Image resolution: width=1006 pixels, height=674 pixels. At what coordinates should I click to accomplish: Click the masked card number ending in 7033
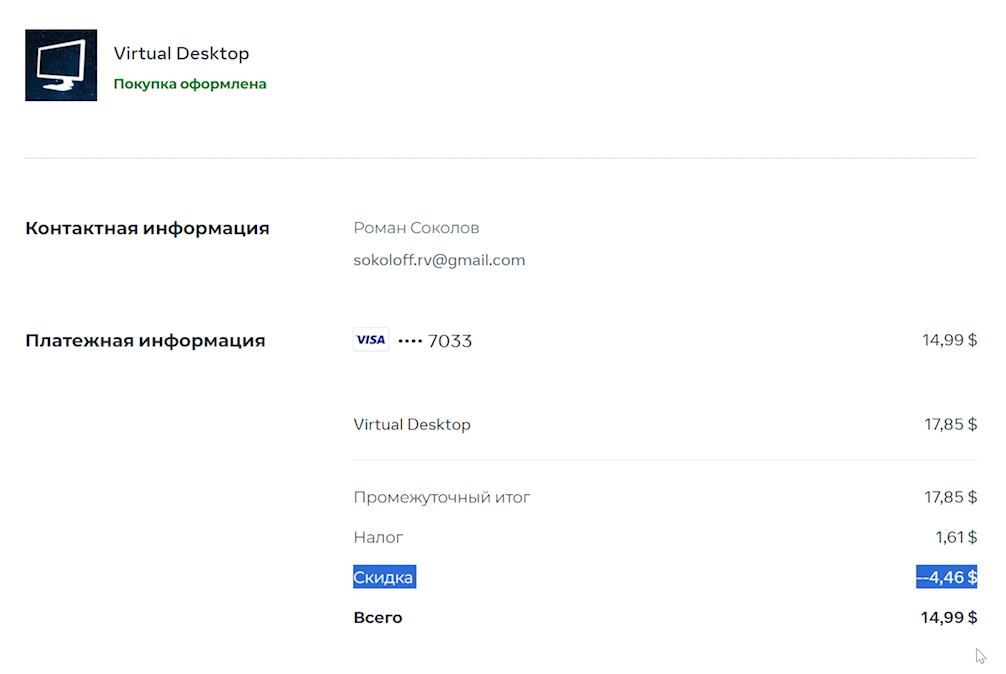coord(435,341)
